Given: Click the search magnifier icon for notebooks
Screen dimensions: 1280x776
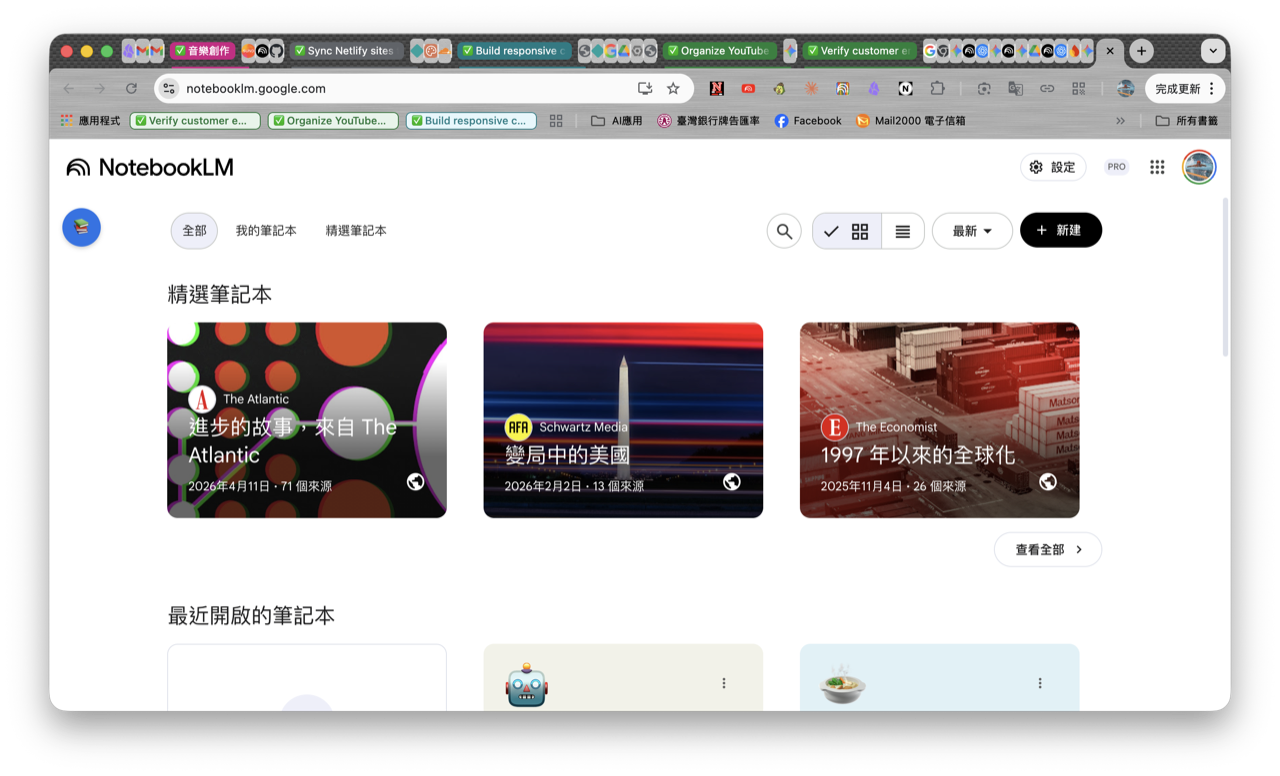Looking at the screenshot, I should (x=784, y=231).
